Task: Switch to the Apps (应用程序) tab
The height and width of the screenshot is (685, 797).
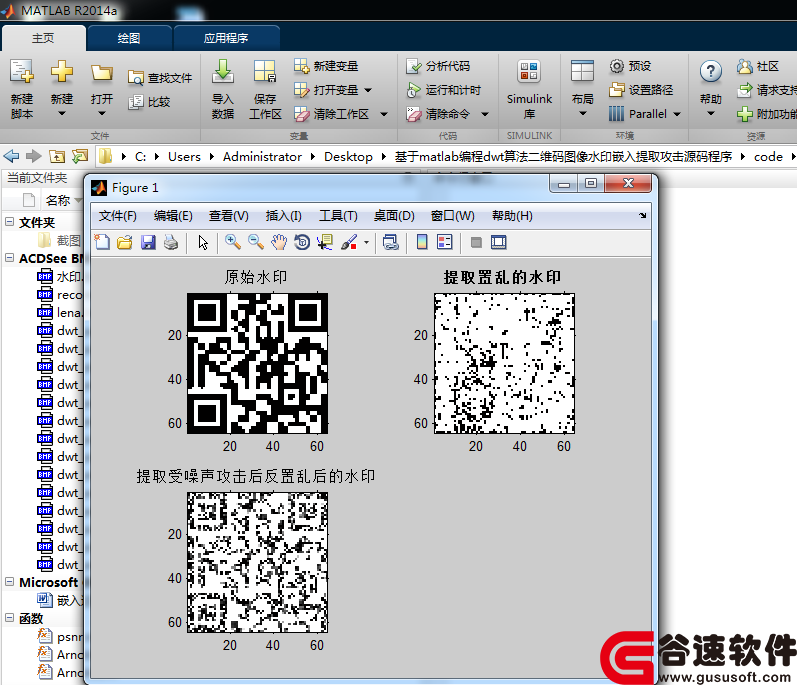Action: (x=226, y=38)
